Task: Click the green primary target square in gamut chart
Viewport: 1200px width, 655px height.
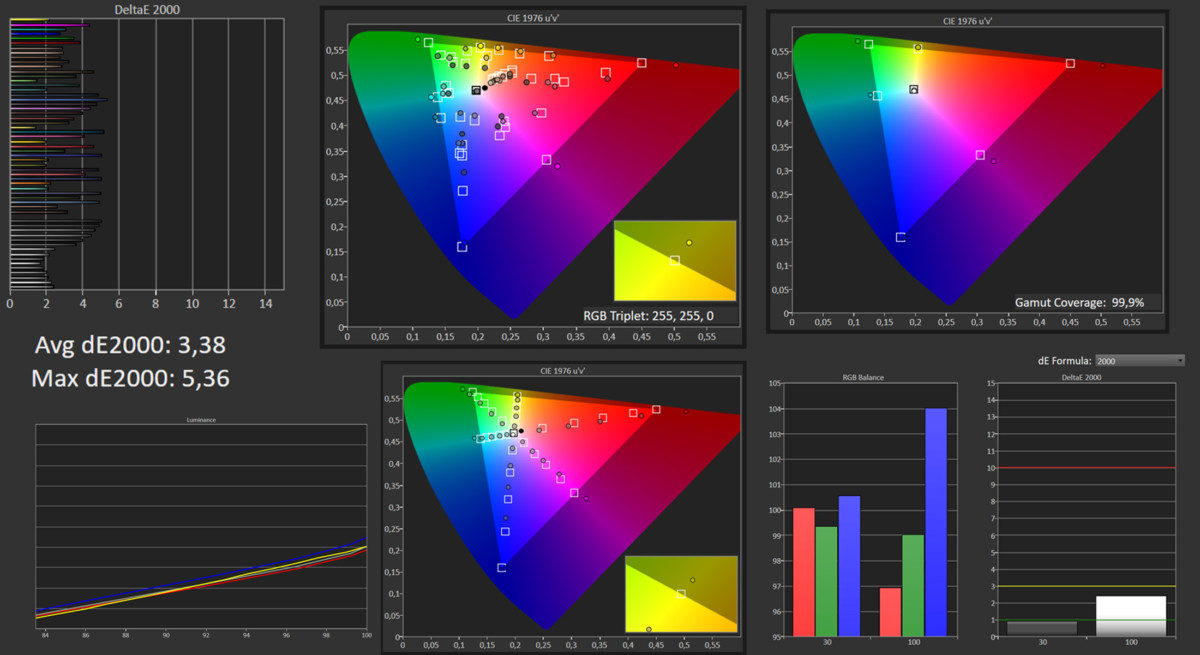Action: (868, 44)
